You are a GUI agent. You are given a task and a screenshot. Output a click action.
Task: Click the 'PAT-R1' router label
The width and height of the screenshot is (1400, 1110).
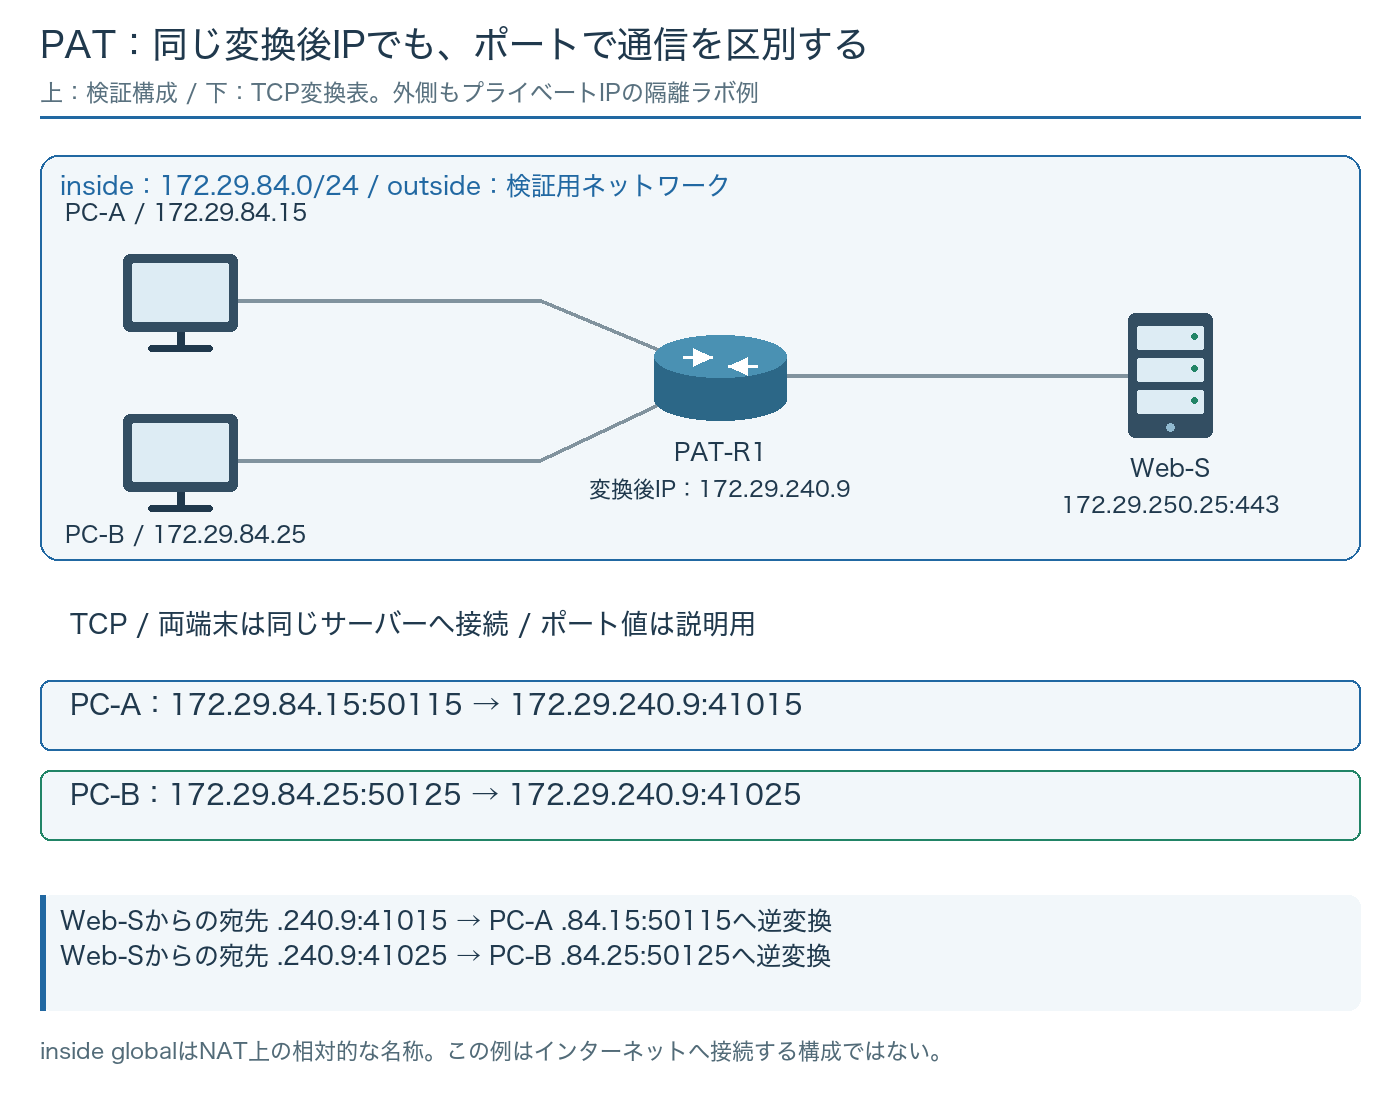tap(720, 452)
